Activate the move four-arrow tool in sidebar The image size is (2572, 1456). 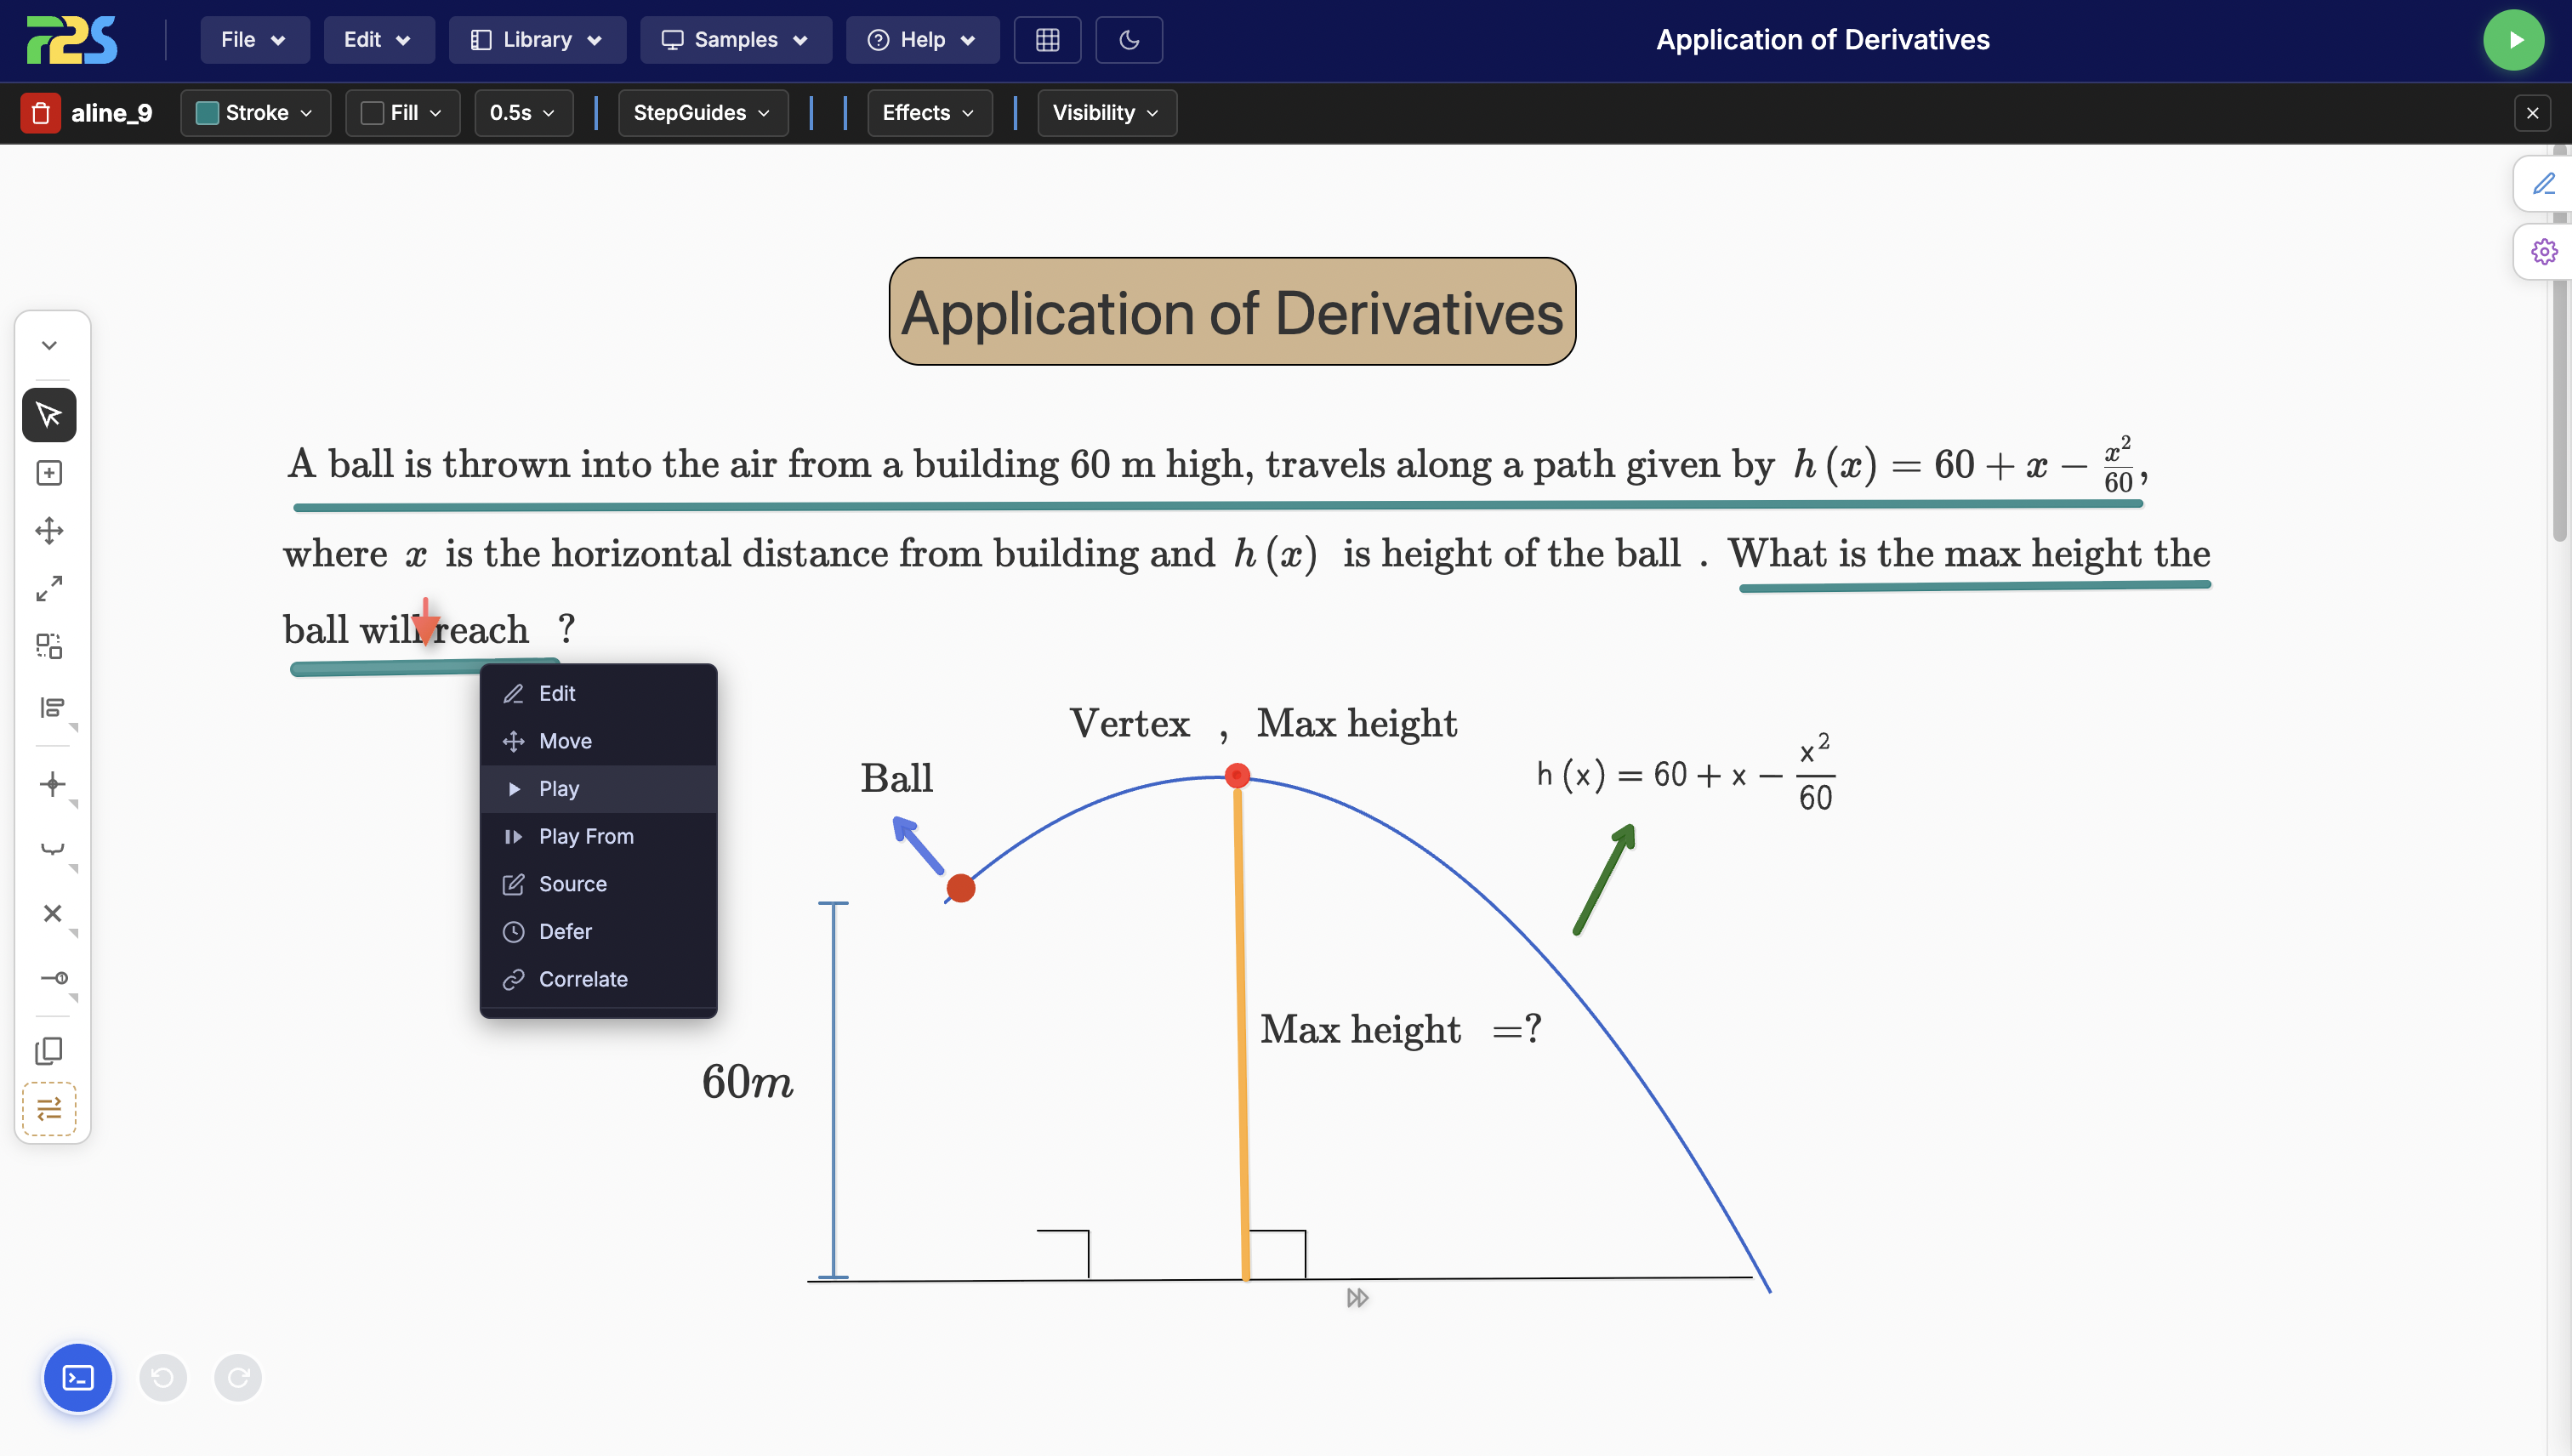click(x=49, y=531)
